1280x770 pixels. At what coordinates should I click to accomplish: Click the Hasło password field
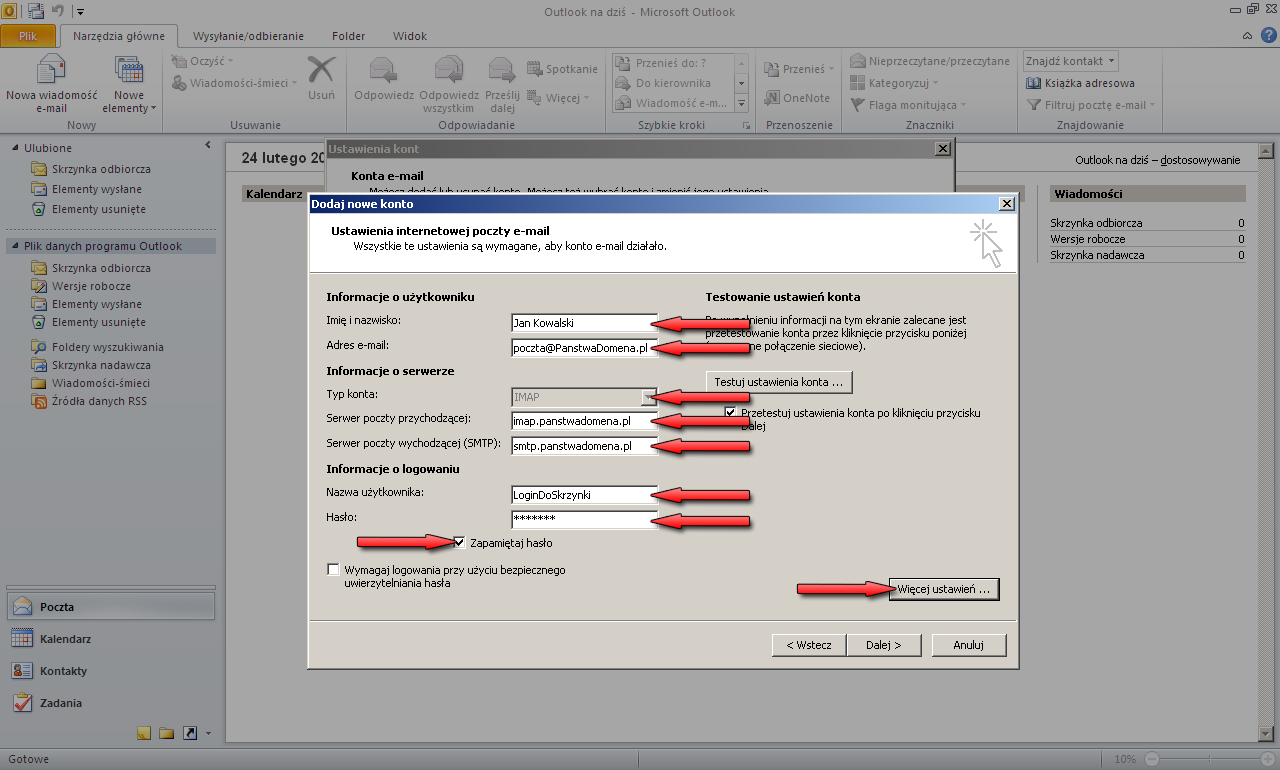[x=584, y=519]
